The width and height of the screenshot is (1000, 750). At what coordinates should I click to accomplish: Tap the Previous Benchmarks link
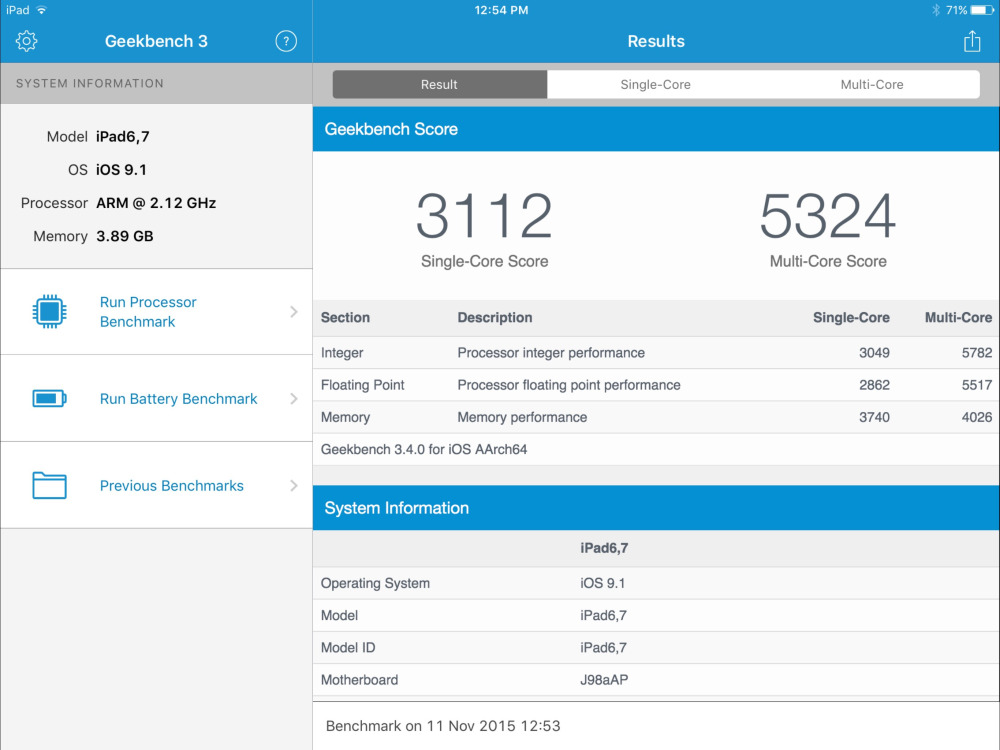(x=171, y=485)
